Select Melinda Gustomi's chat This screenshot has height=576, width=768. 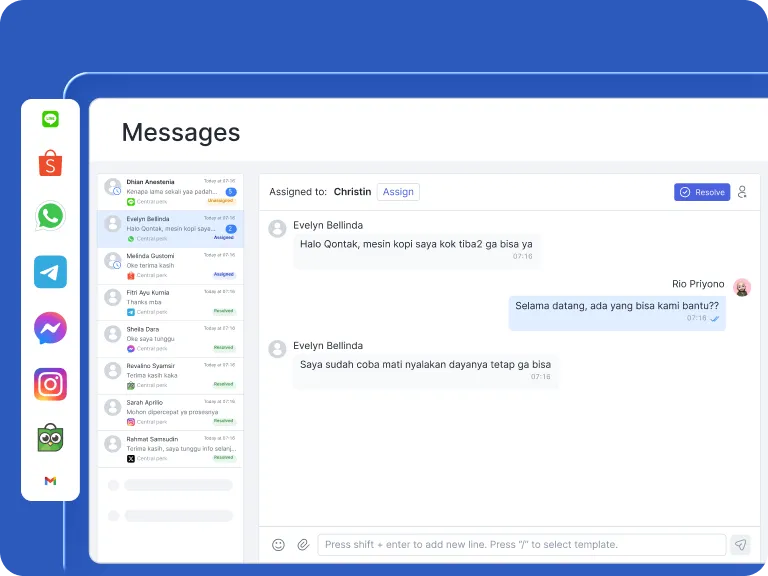pyautogui.click(x=170, y=265)
